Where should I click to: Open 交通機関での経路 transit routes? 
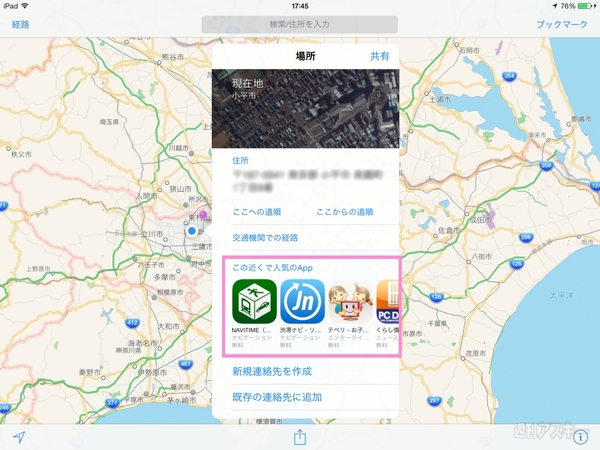tap(265, 238)
